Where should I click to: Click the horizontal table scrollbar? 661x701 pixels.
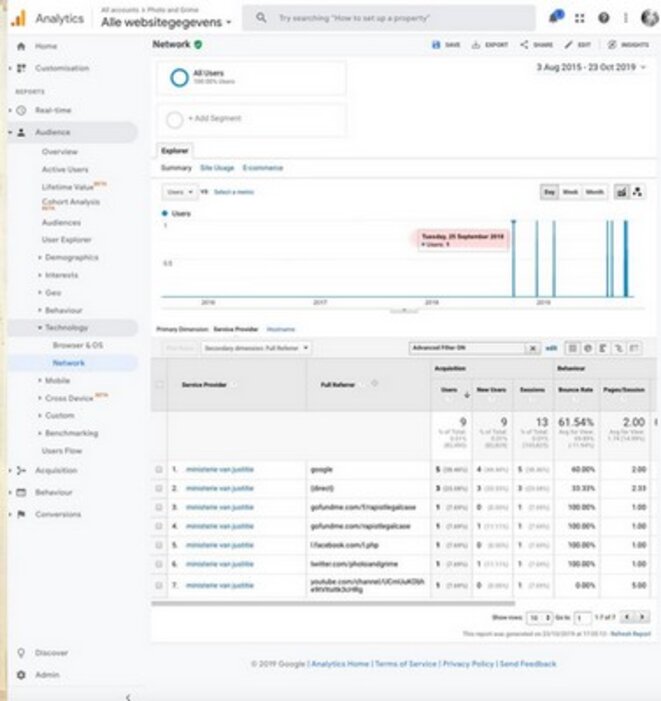pyautogui.click(x=333, y=604)
